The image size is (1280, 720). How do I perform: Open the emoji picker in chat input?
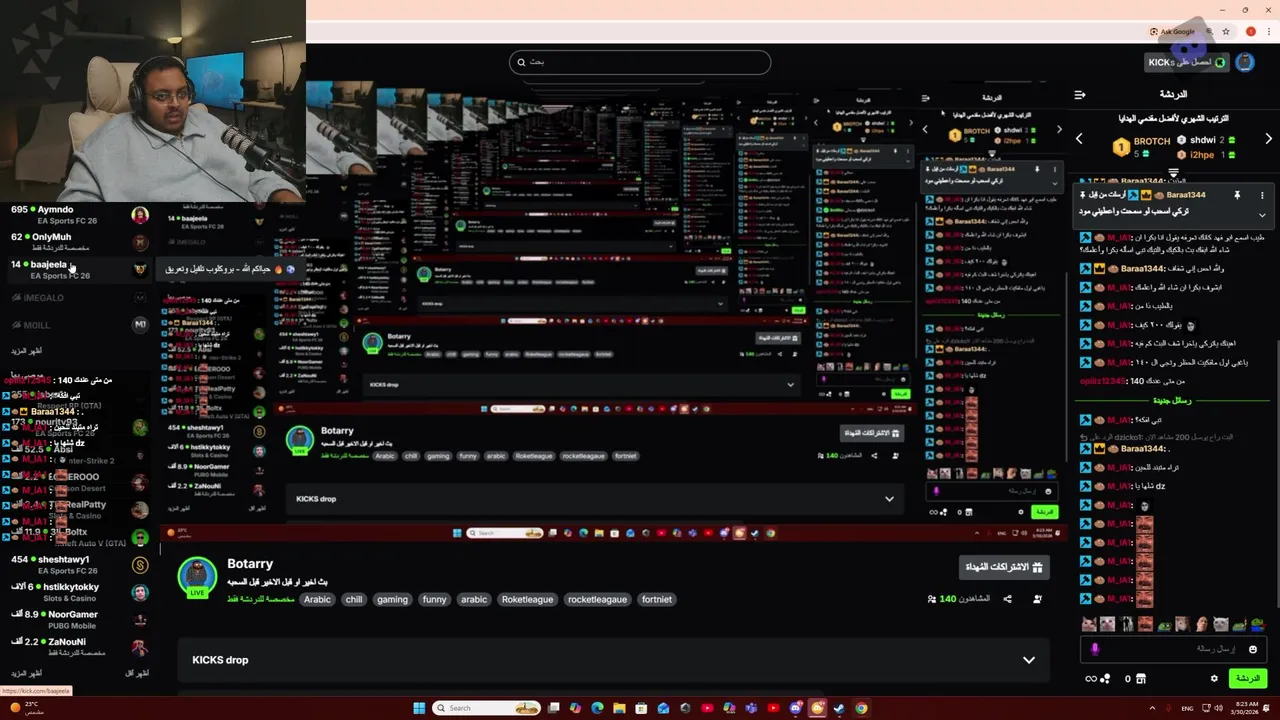point(1253,650)
